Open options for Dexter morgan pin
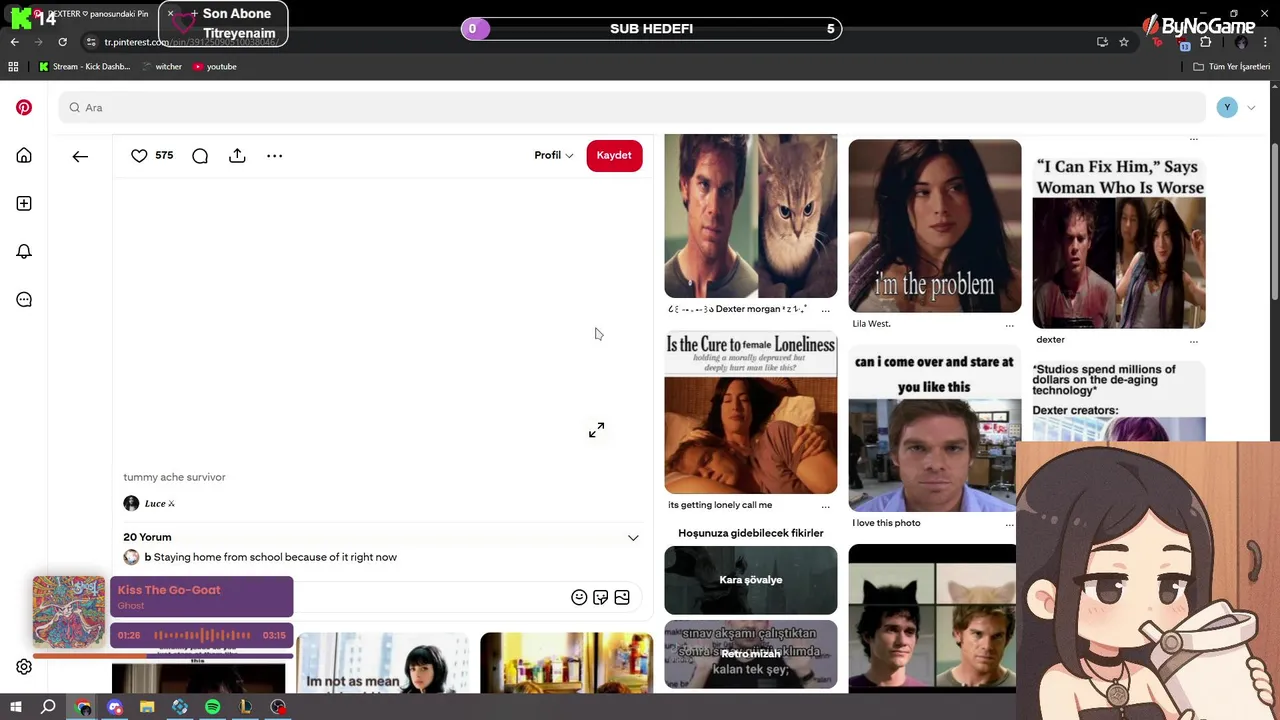Image resolution: width=1280 pixels, height=720 pixels. 825,310
